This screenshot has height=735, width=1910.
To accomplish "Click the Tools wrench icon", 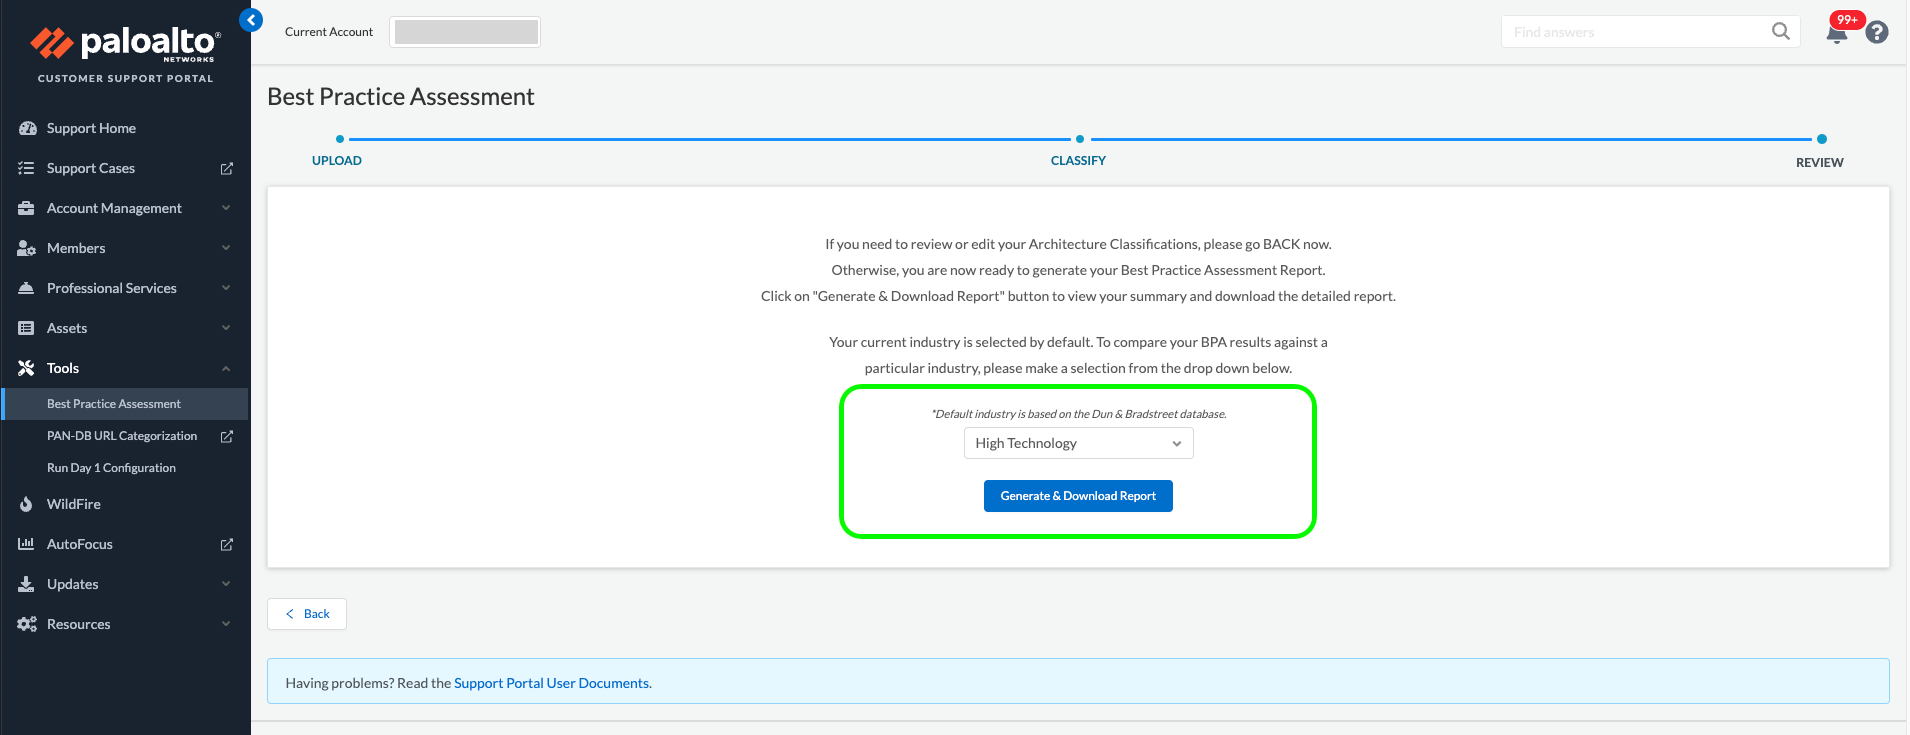I will 27,368.
